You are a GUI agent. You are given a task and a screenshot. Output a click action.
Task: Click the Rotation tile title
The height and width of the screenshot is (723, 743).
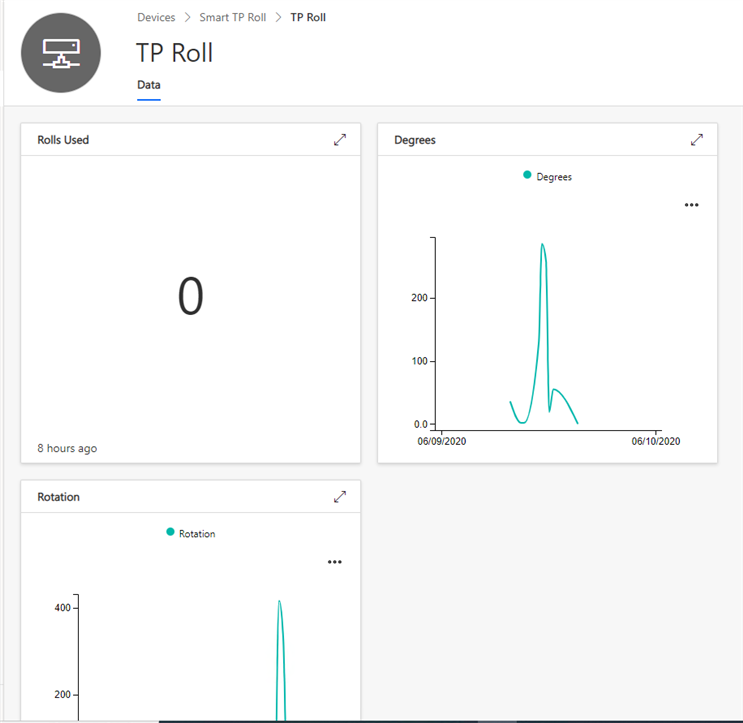tap(58, 497)
